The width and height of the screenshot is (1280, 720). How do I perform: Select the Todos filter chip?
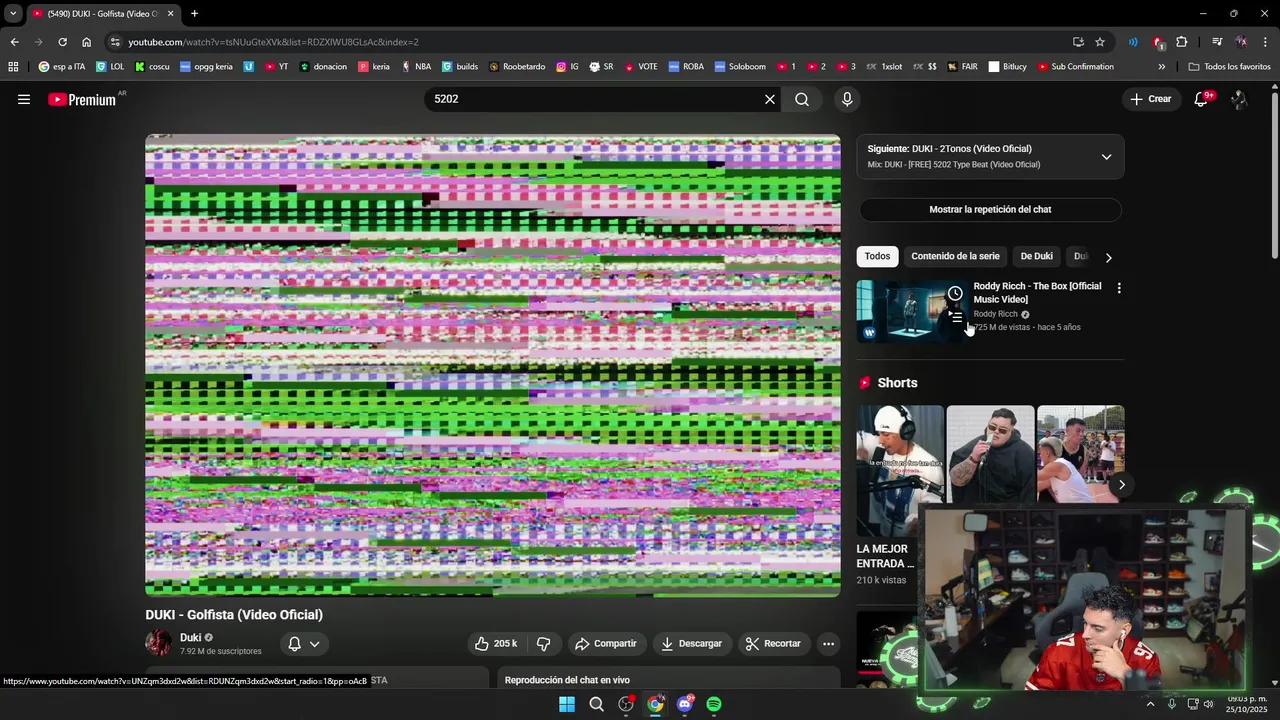[x=877, y=256]
